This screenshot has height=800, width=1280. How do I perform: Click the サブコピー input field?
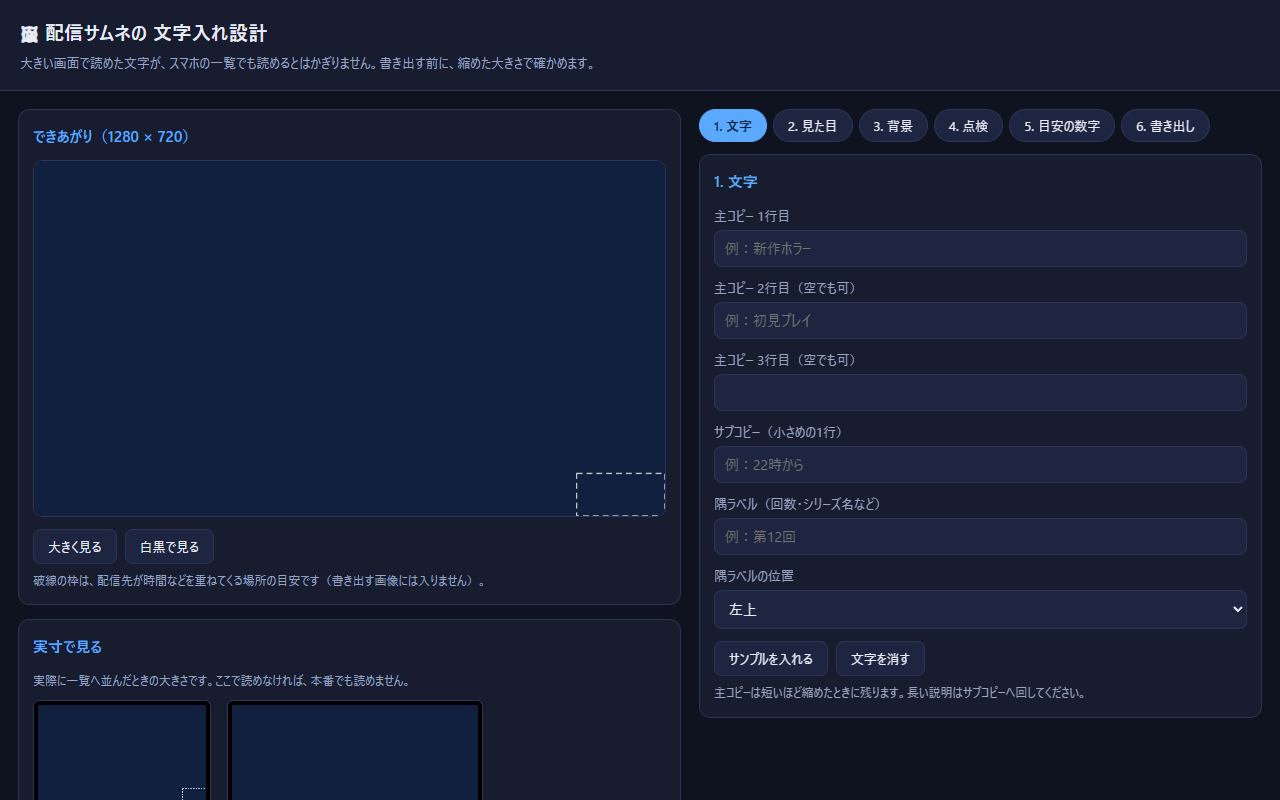tap(980, 464)
